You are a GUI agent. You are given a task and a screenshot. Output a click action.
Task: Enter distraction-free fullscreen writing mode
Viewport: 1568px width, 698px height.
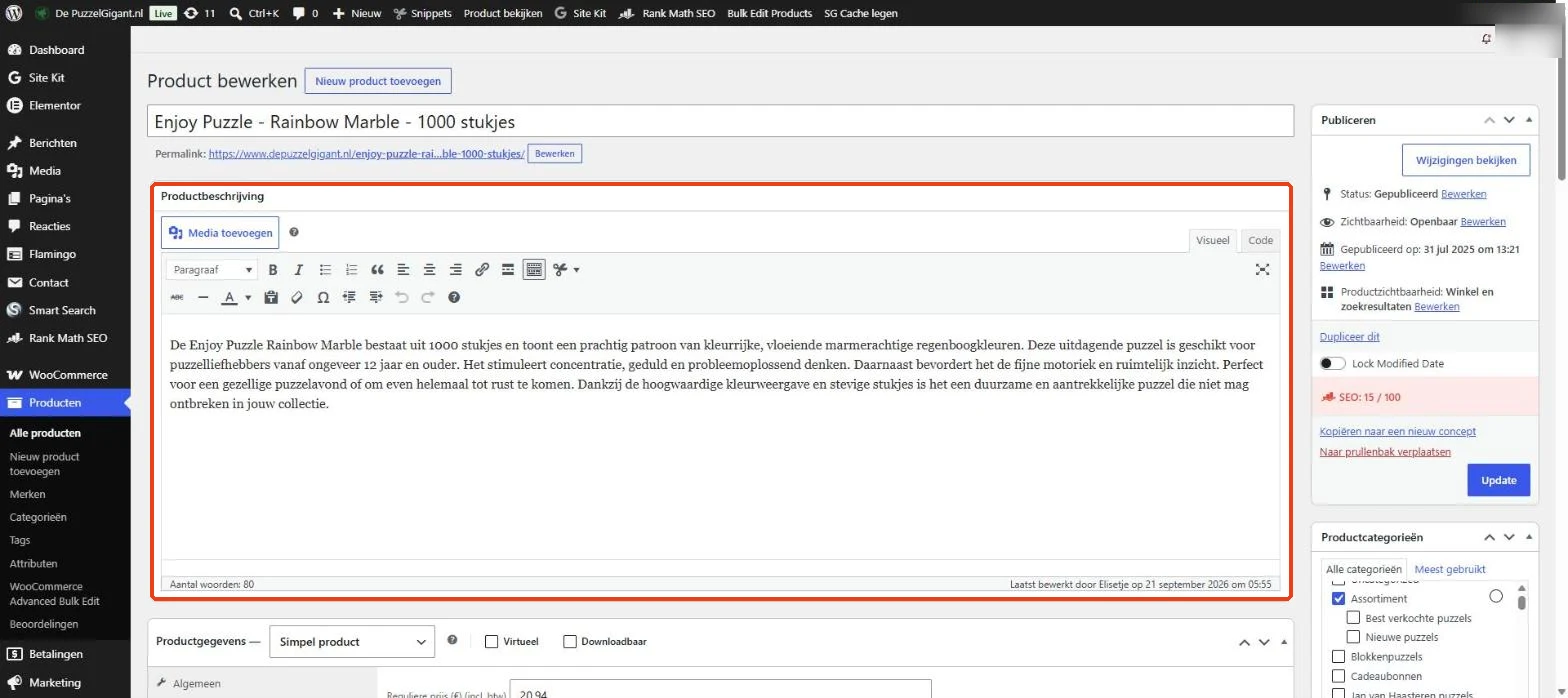(x=1262, y=270)
